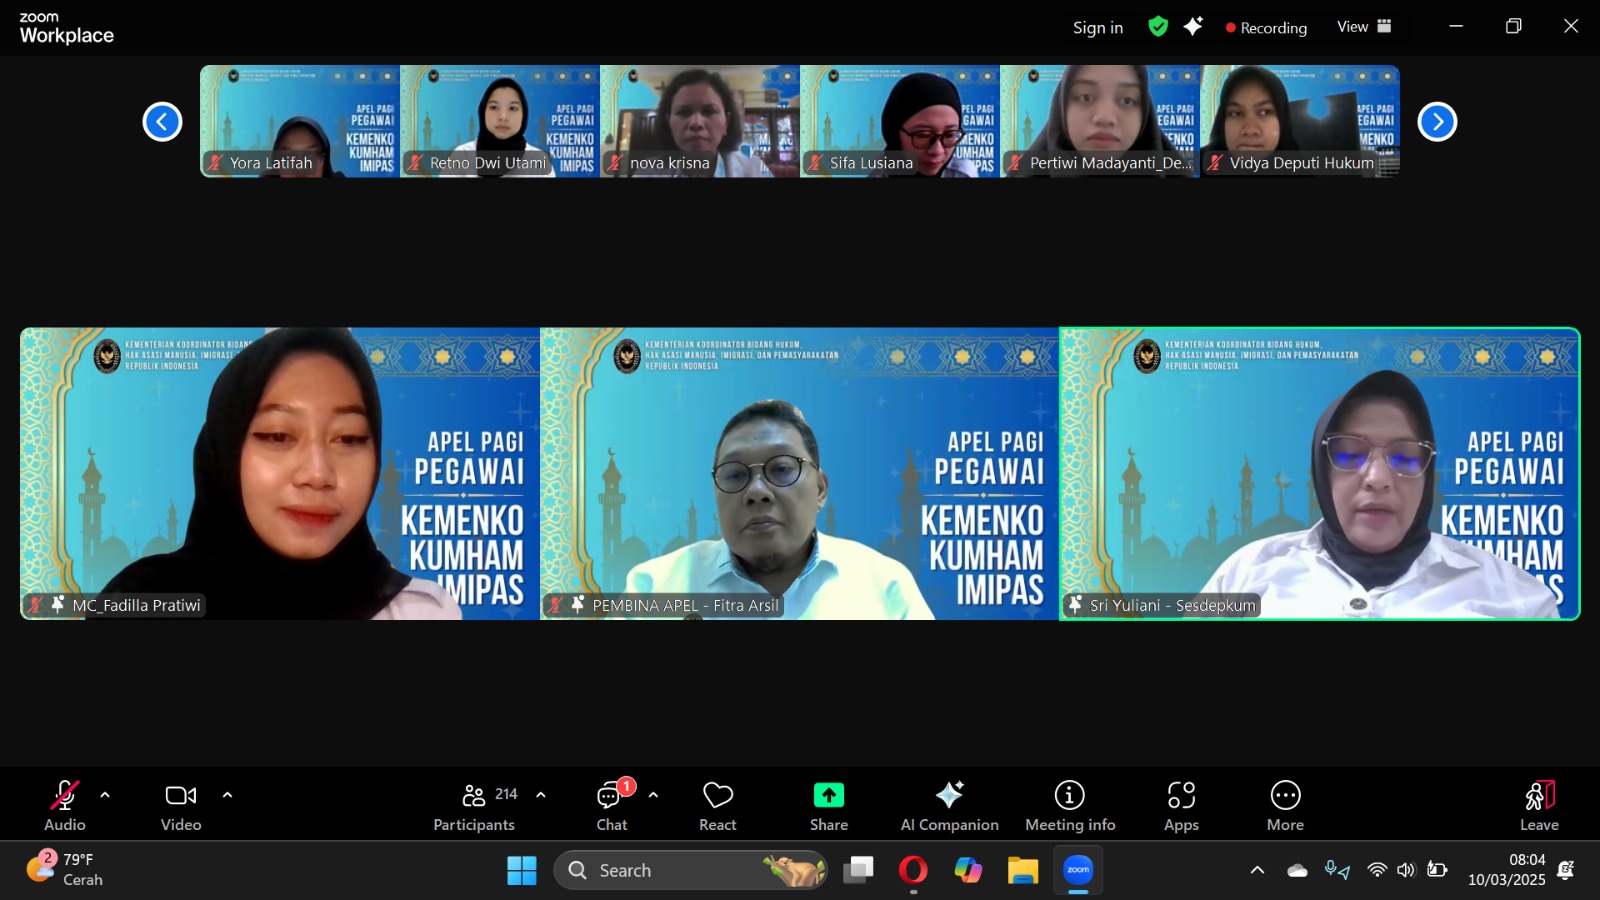
Task: Open the More options menu
Action: (x=1285, y=806)
